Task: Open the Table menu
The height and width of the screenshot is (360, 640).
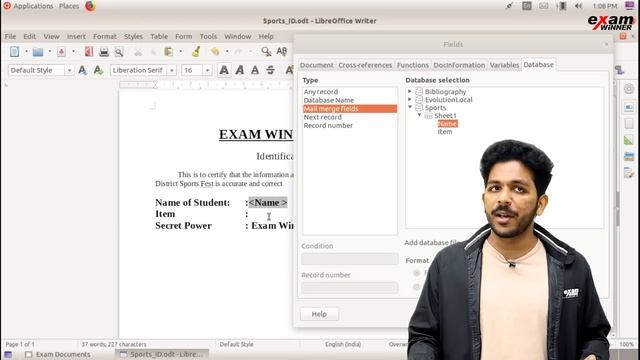Action: tap(159, 36)
